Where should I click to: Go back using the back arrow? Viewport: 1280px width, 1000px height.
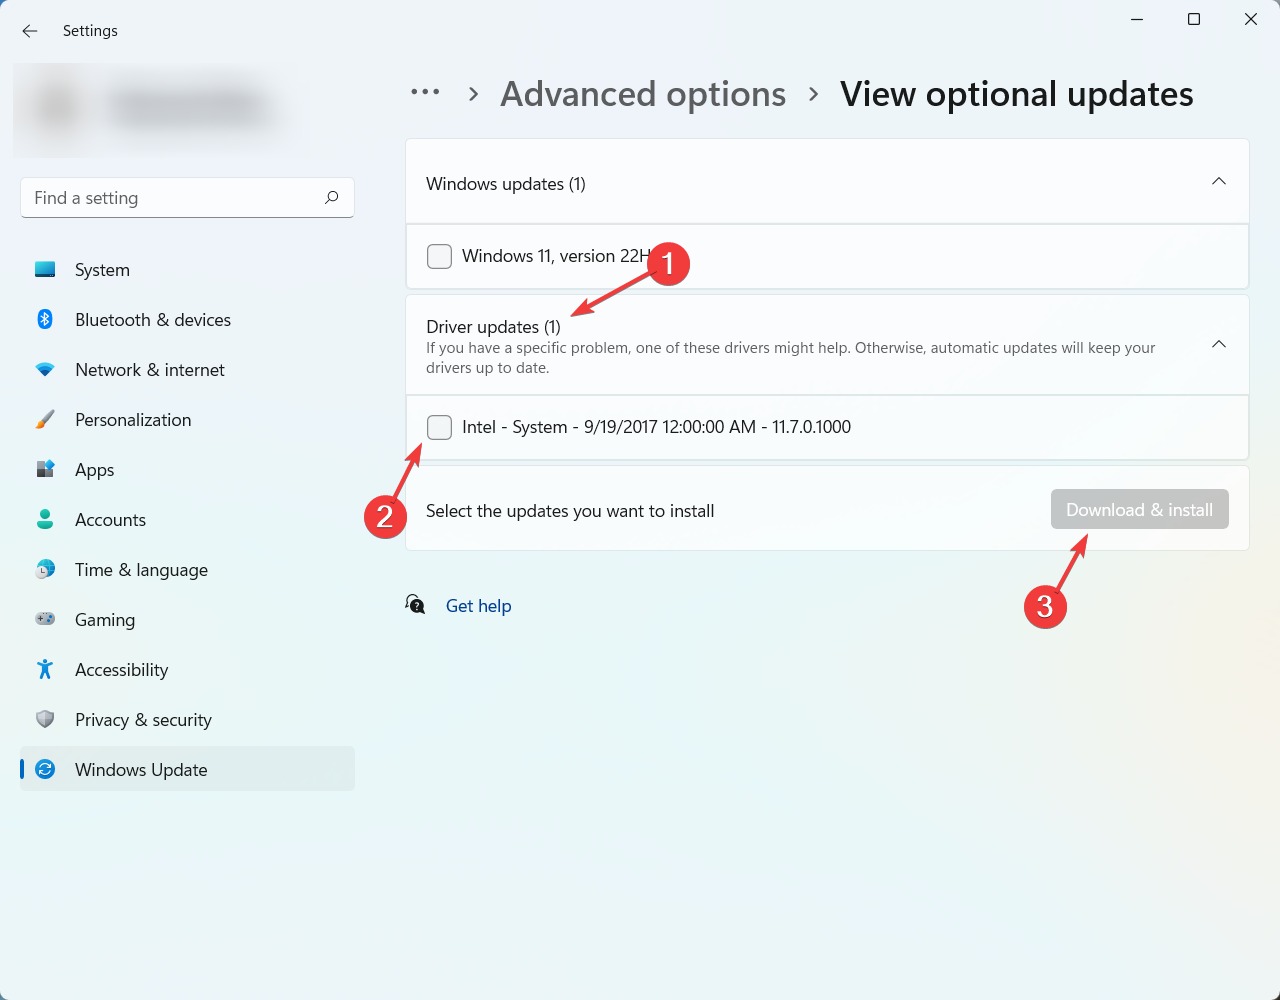30,31
